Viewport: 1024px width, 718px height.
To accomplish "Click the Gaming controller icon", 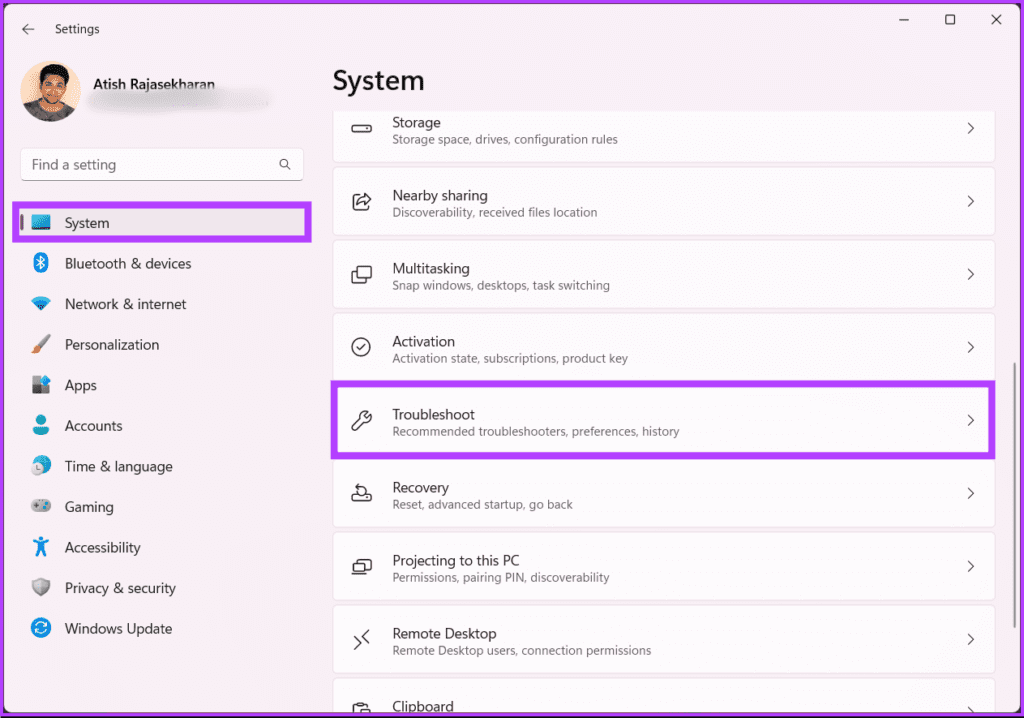I will pos(41,506).
